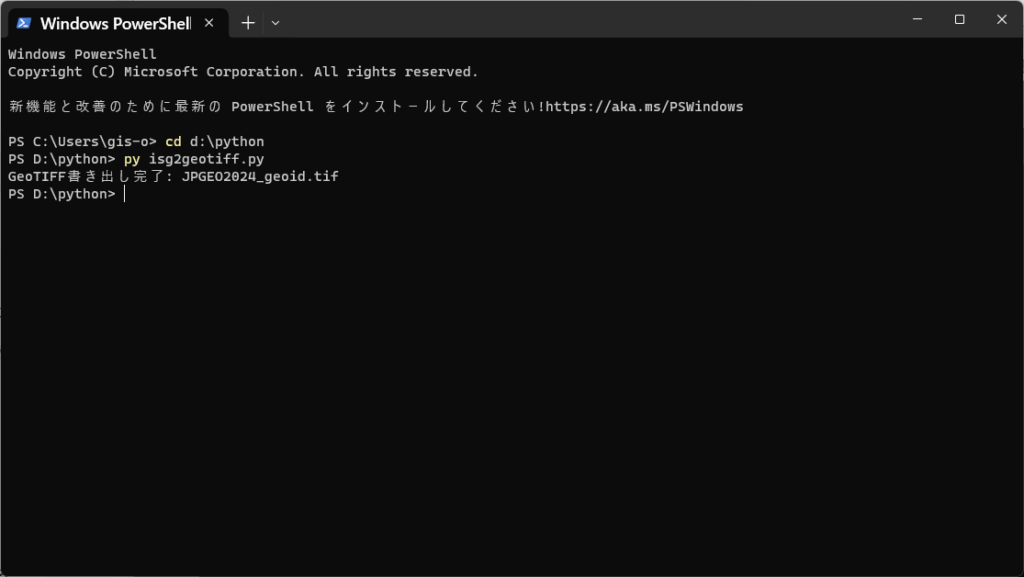Click the JPGEO2024_geoid.tif filename in output
The width and height of the screenshot is (1024, 577).
[260, 177]
